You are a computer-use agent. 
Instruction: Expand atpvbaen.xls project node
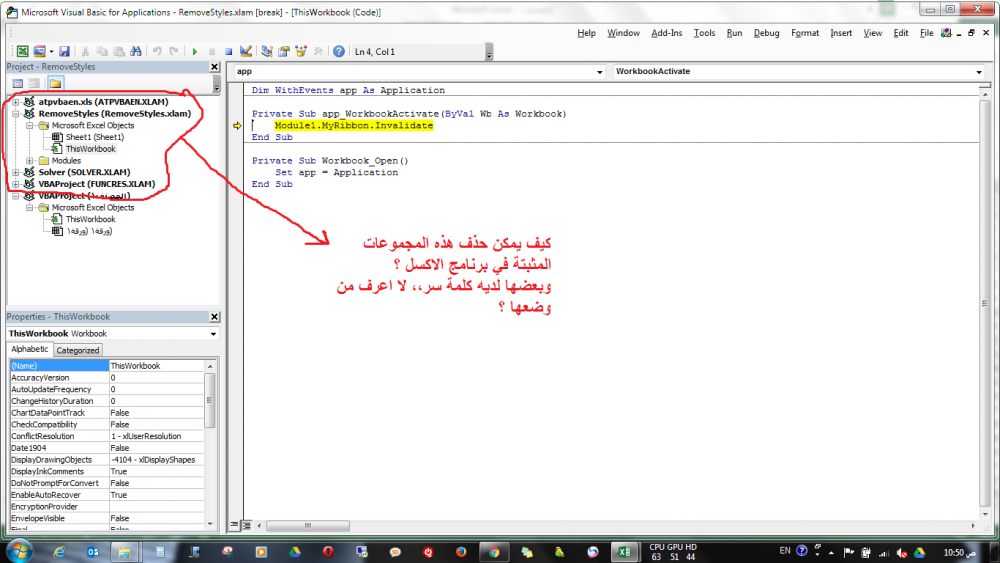coord(16,102)
